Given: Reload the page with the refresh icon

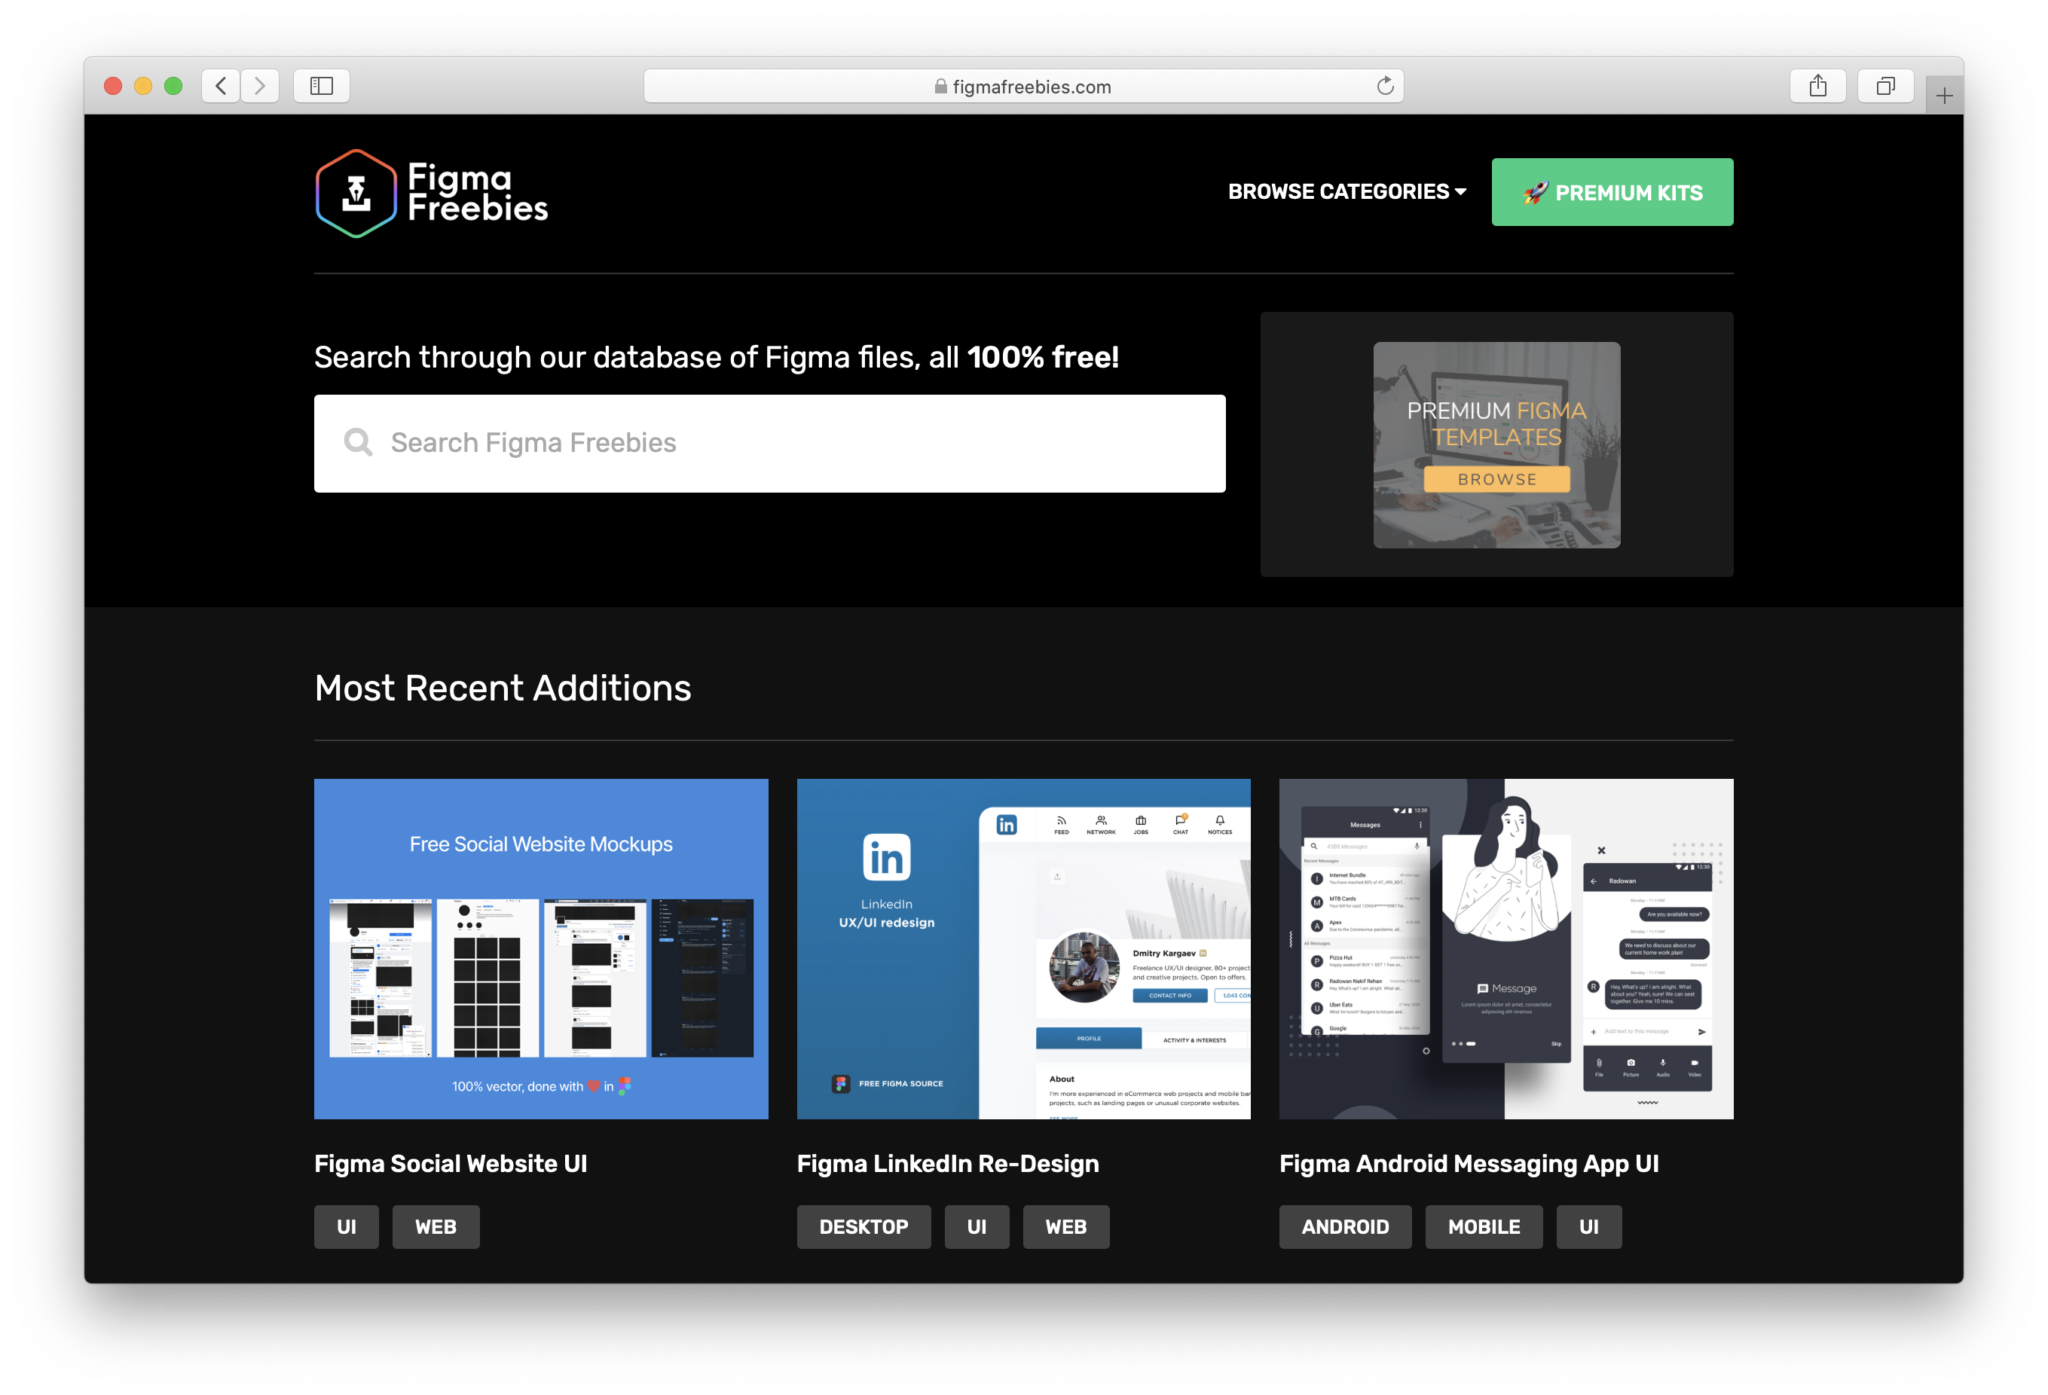Looking at the screenshot, I should point(1385,86).
